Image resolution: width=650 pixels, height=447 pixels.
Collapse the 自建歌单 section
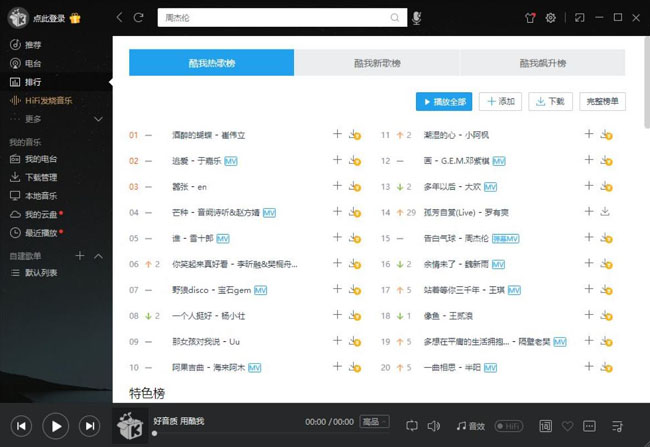click(98, 256)
